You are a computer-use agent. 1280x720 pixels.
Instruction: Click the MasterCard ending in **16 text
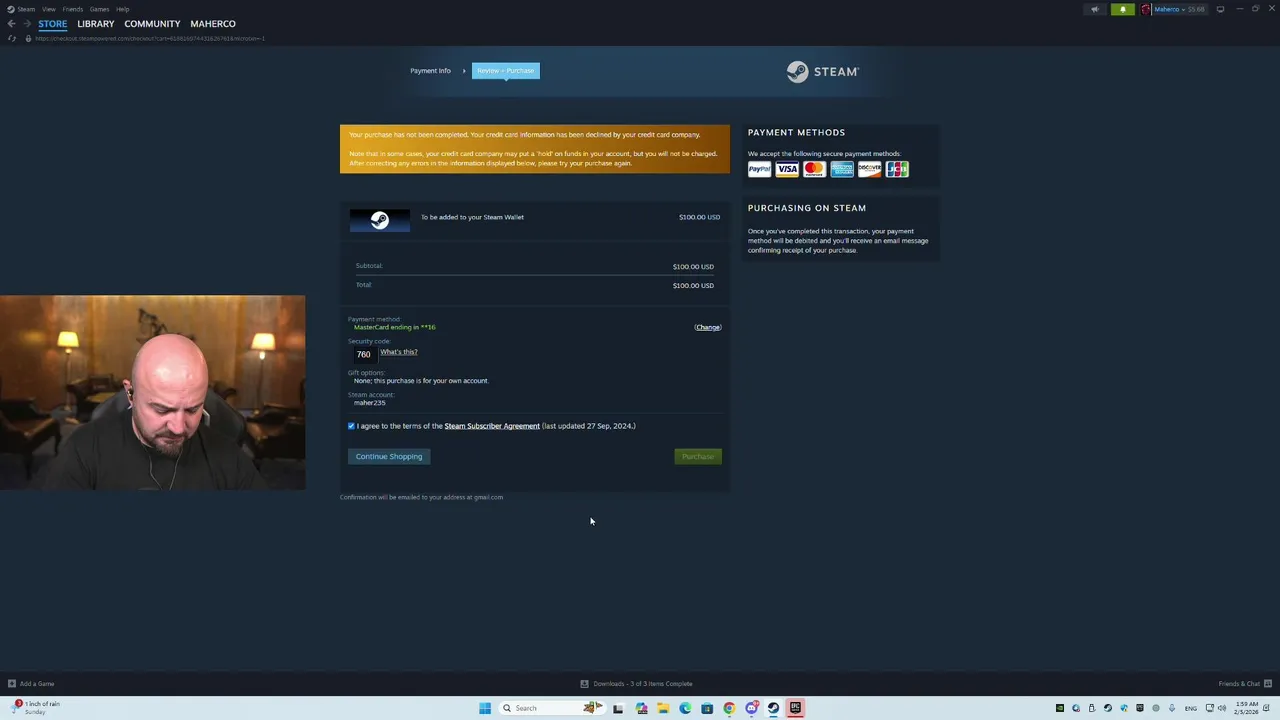click(x=395, y=327)
